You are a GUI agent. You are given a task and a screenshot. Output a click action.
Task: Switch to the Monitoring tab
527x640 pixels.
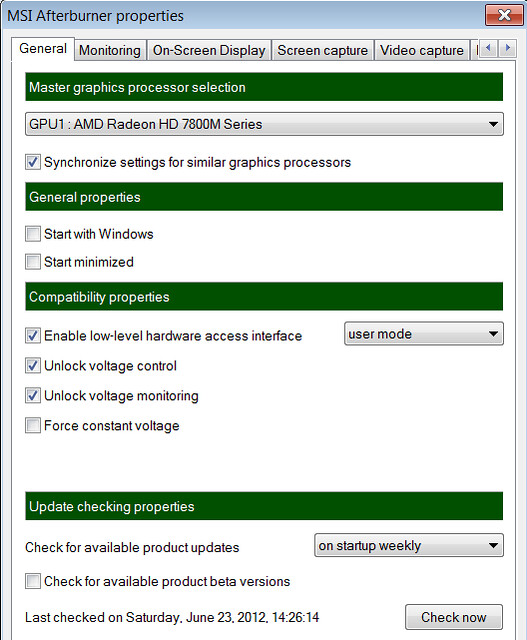[110, 50]
